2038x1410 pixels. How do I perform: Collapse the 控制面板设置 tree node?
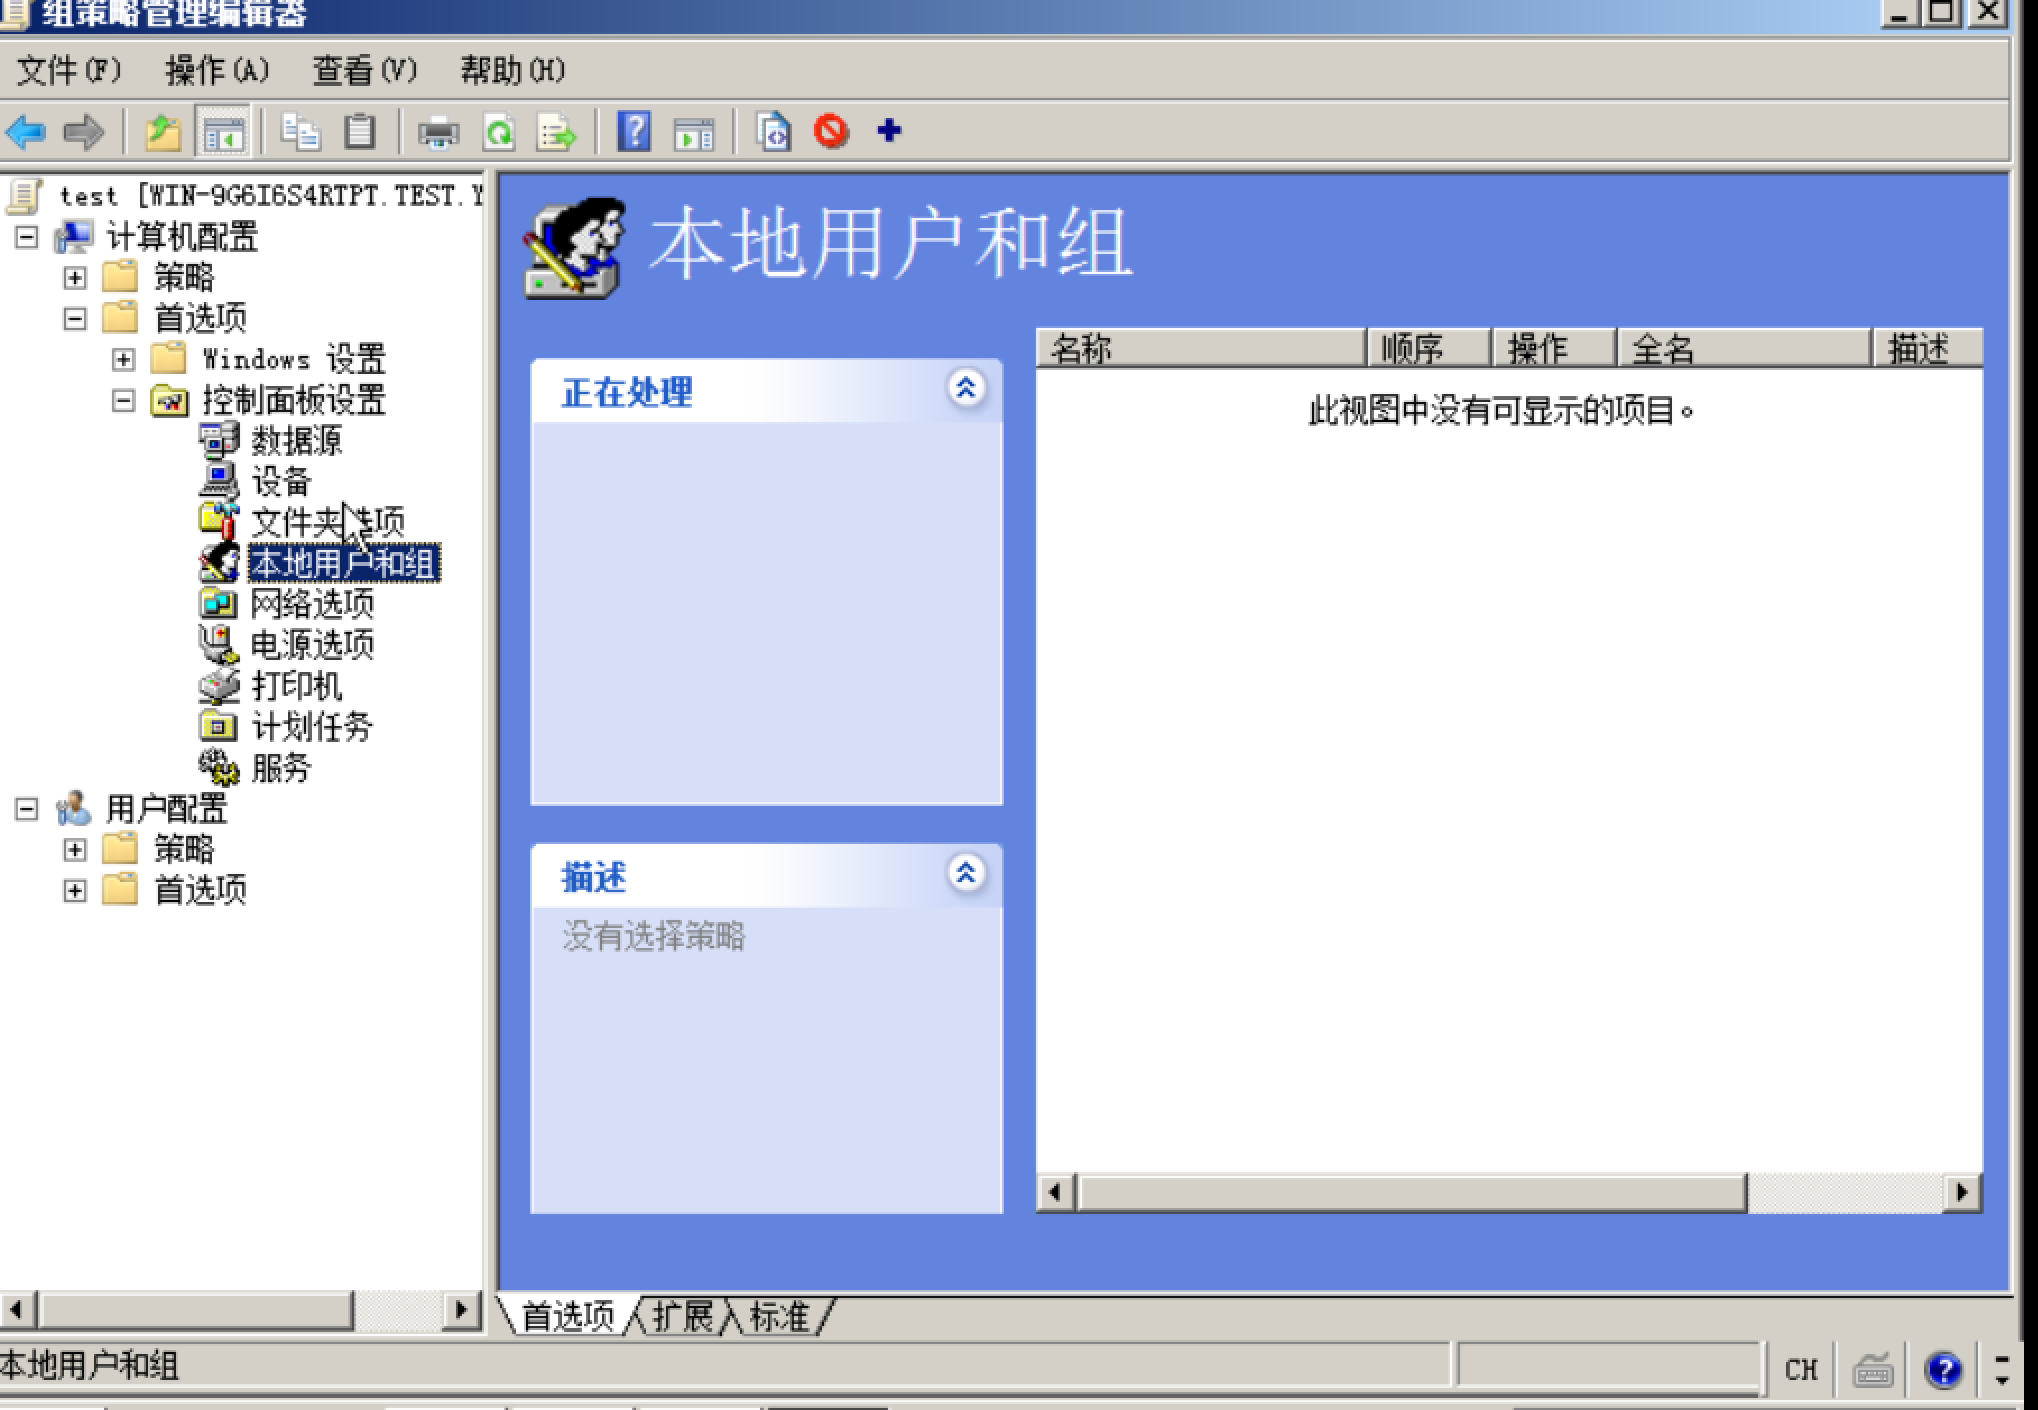tap(123, 400)
